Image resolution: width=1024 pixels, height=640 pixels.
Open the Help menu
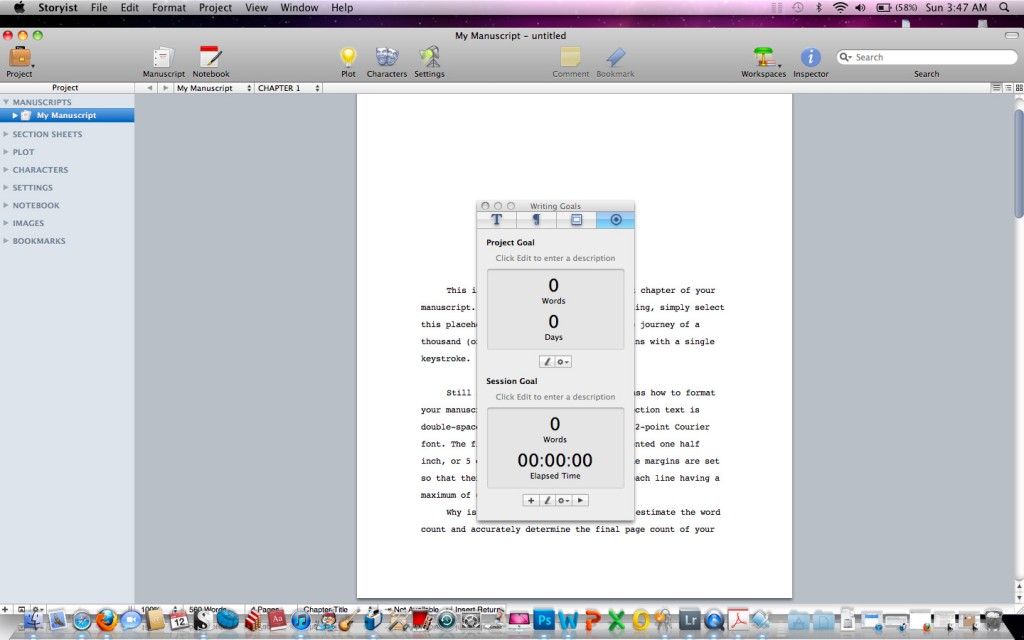(x=342, y=8)
